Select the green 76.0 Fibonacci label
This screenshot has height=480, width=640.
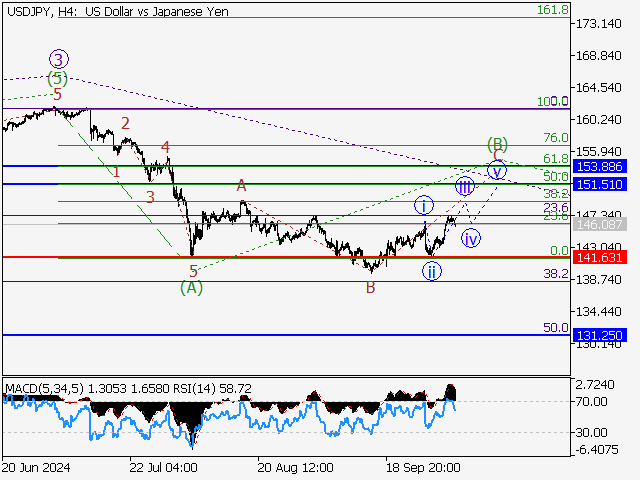pos(556,138)
